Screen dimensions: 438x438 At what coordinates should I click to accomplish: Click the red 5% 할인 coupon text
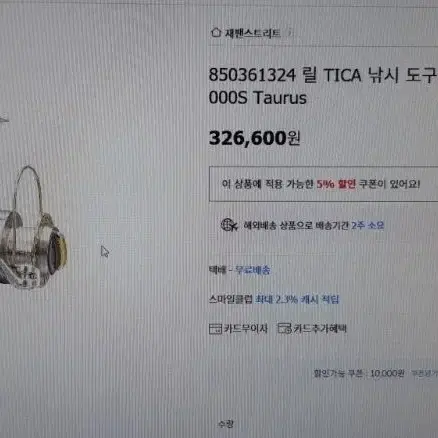click(336, 184)
